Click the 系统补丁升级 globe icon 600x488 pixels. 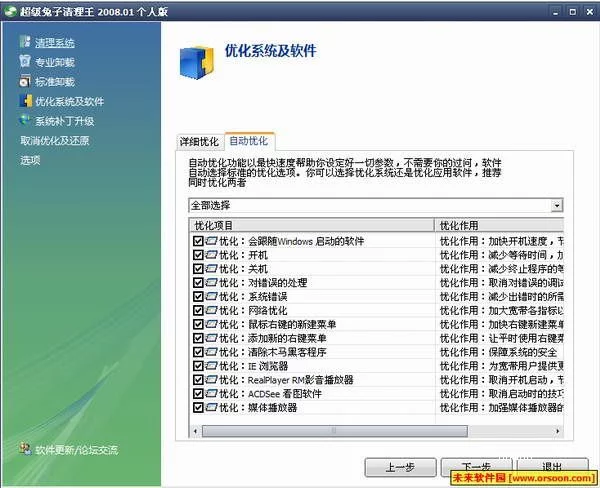(25, 121)
